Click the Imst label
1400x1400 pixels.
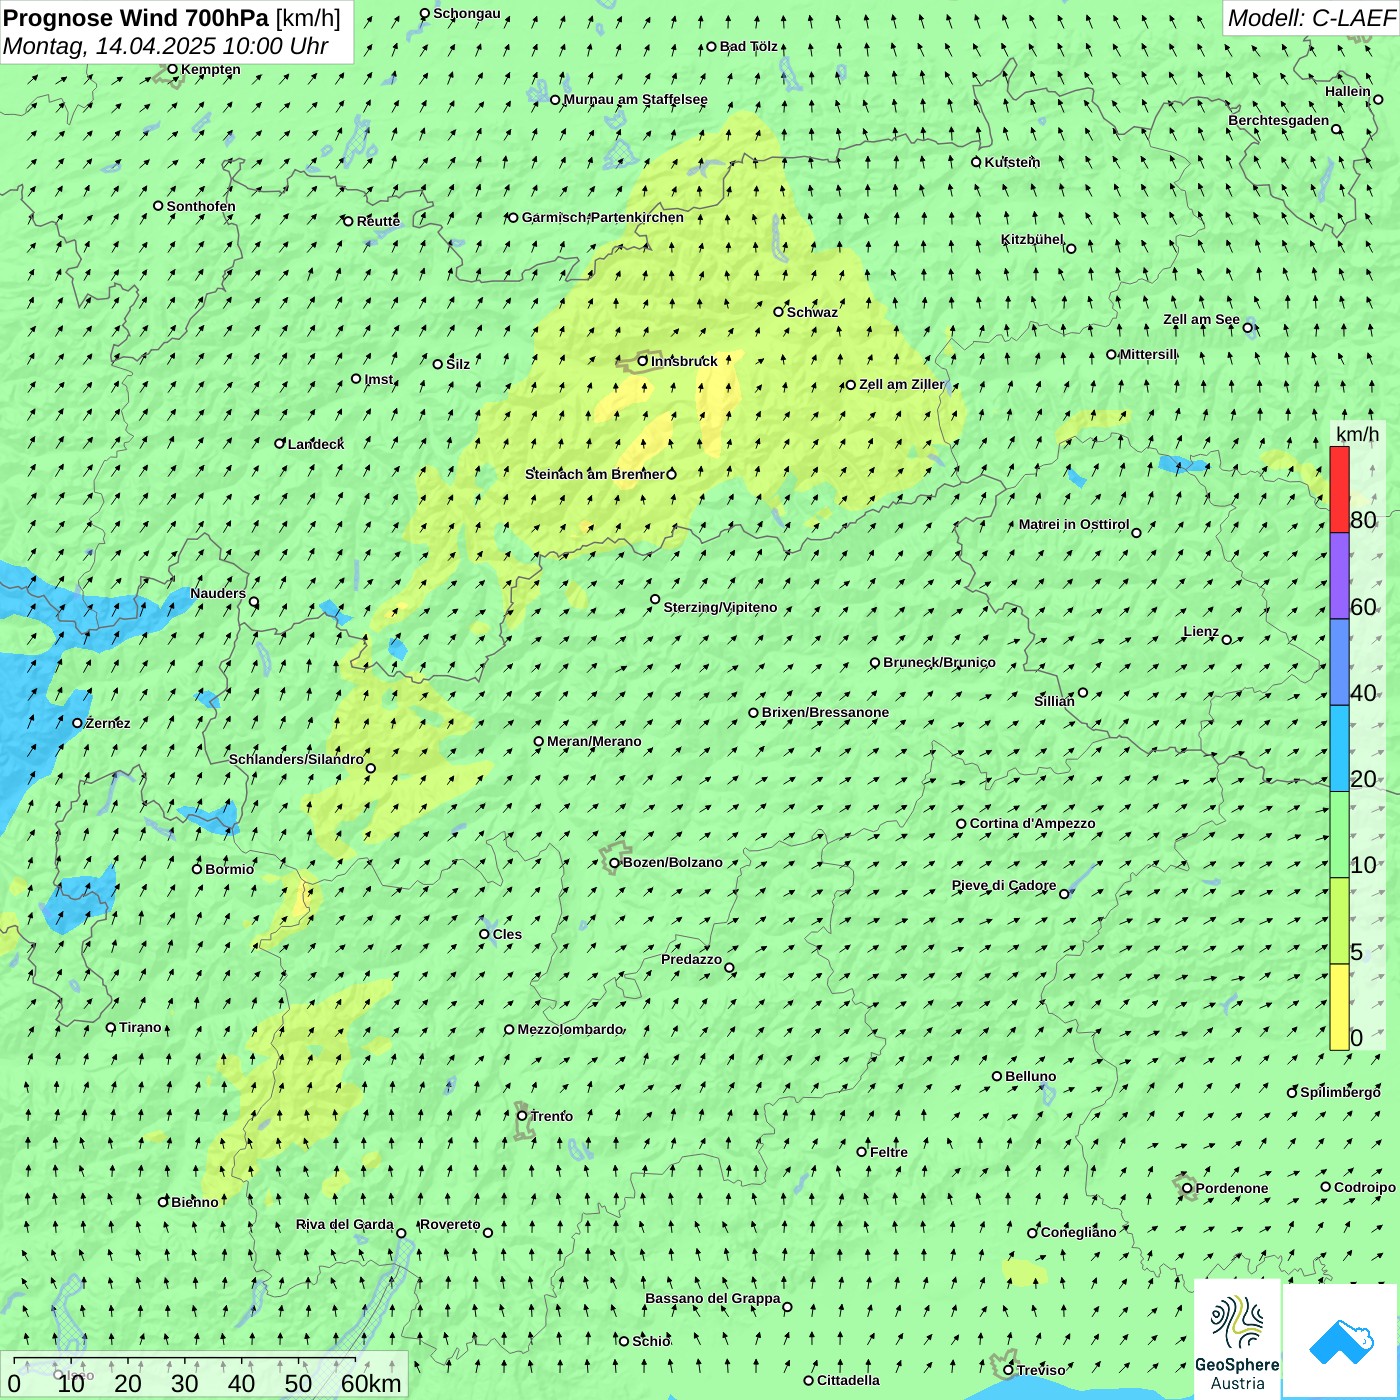pos(378,379)
